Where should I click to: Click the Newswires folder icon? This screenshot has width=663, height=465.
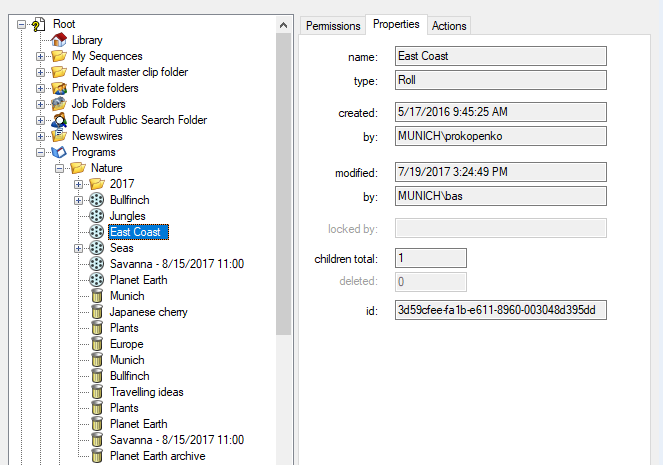59,136
